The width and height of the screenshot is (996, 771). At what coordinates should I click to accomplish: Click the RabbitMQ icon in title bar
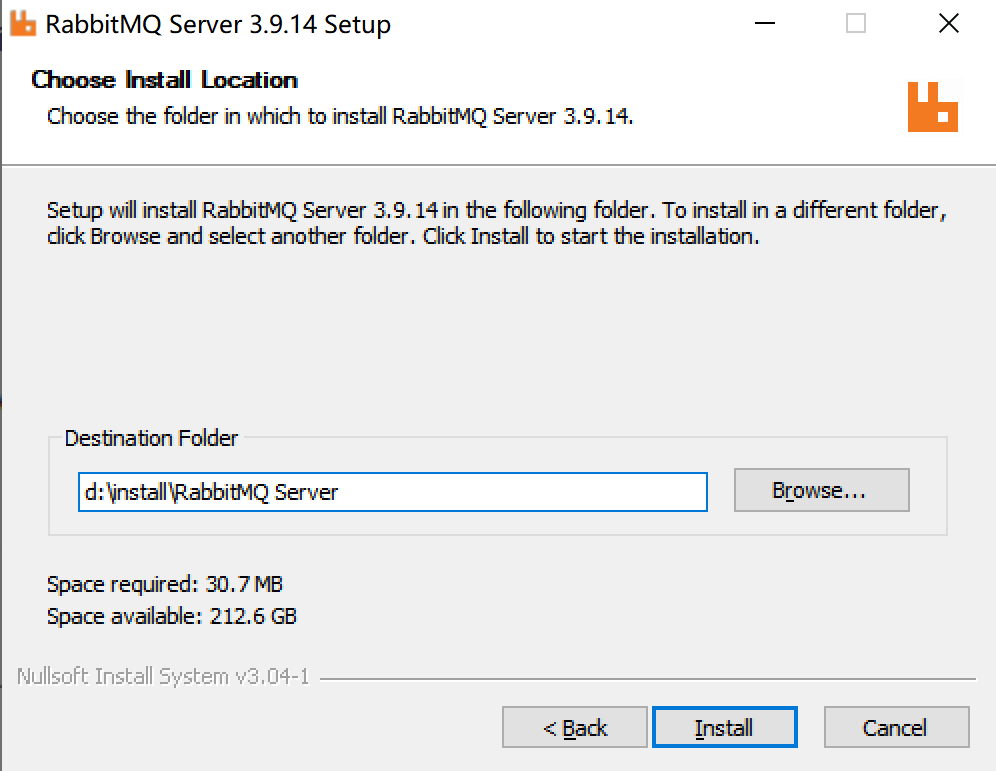(23, 24)
